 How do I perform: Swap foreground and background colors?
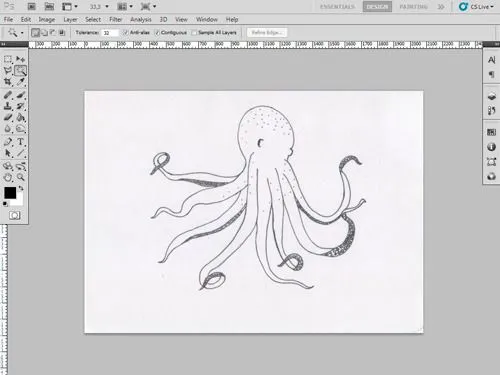point(21,189)
